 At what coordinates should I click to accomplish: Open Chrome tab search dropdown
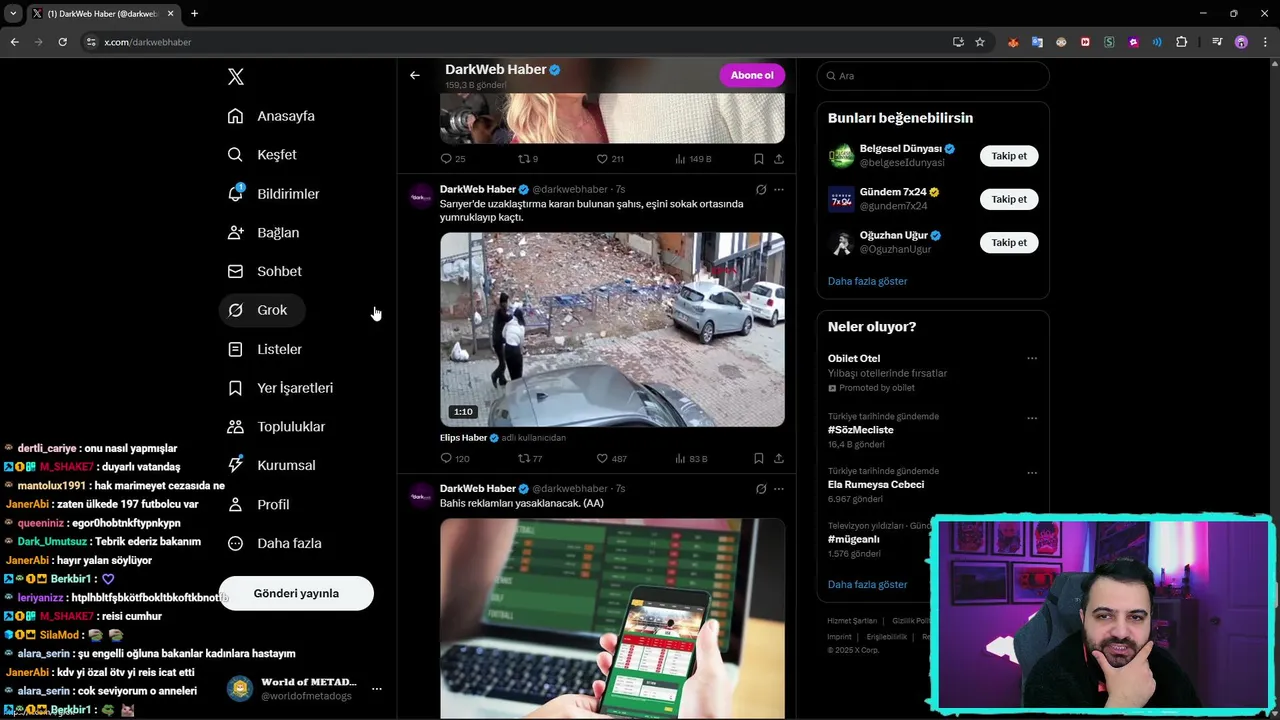pos(13,14)
